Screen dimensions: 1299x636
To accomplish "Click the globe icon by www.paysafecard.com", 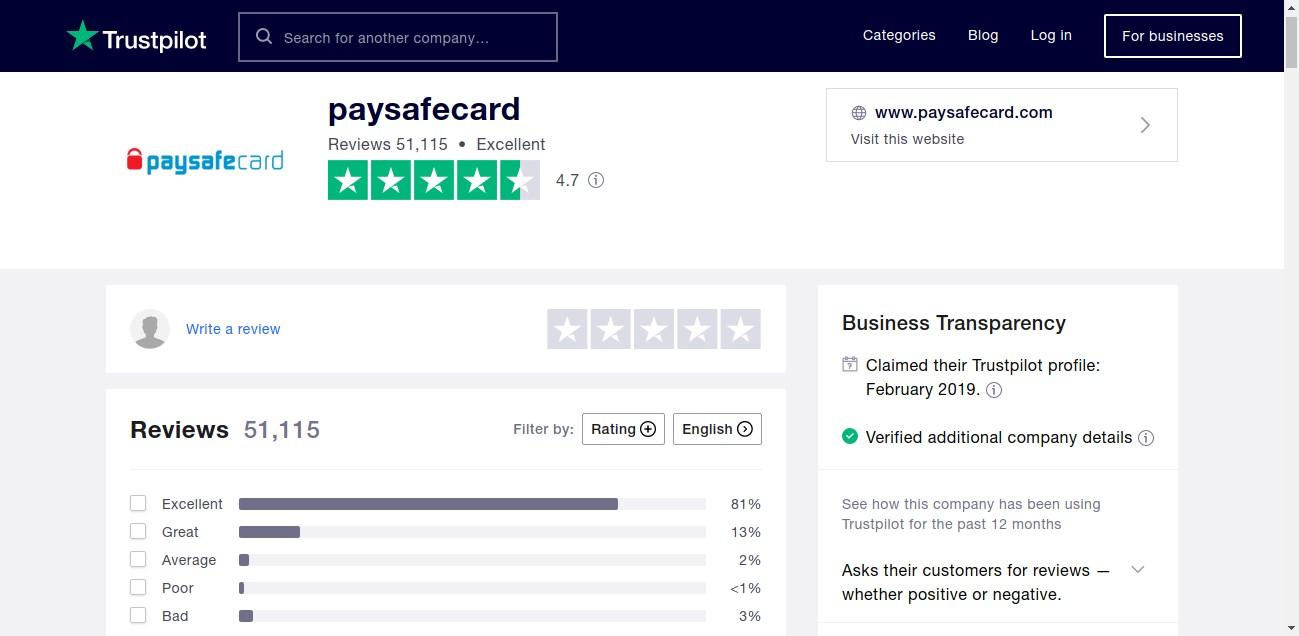I will click(x=858, y=113).
